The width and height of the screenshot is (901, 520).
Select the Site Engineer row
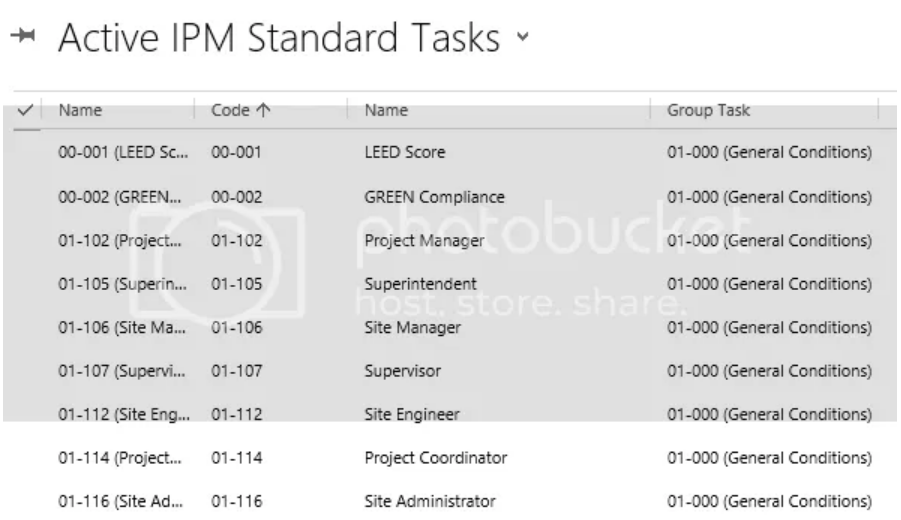(450, 414)
